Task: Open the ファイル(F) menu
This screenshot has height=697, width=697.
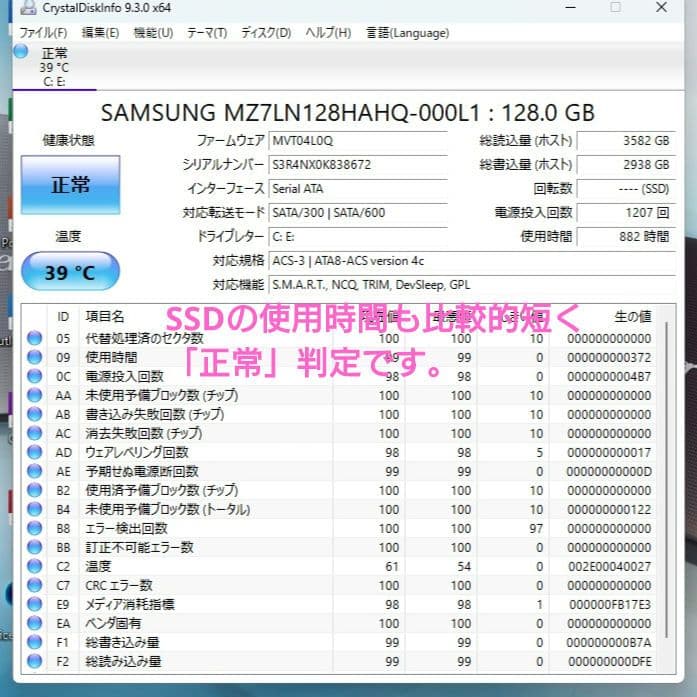Action: [43, 33]
